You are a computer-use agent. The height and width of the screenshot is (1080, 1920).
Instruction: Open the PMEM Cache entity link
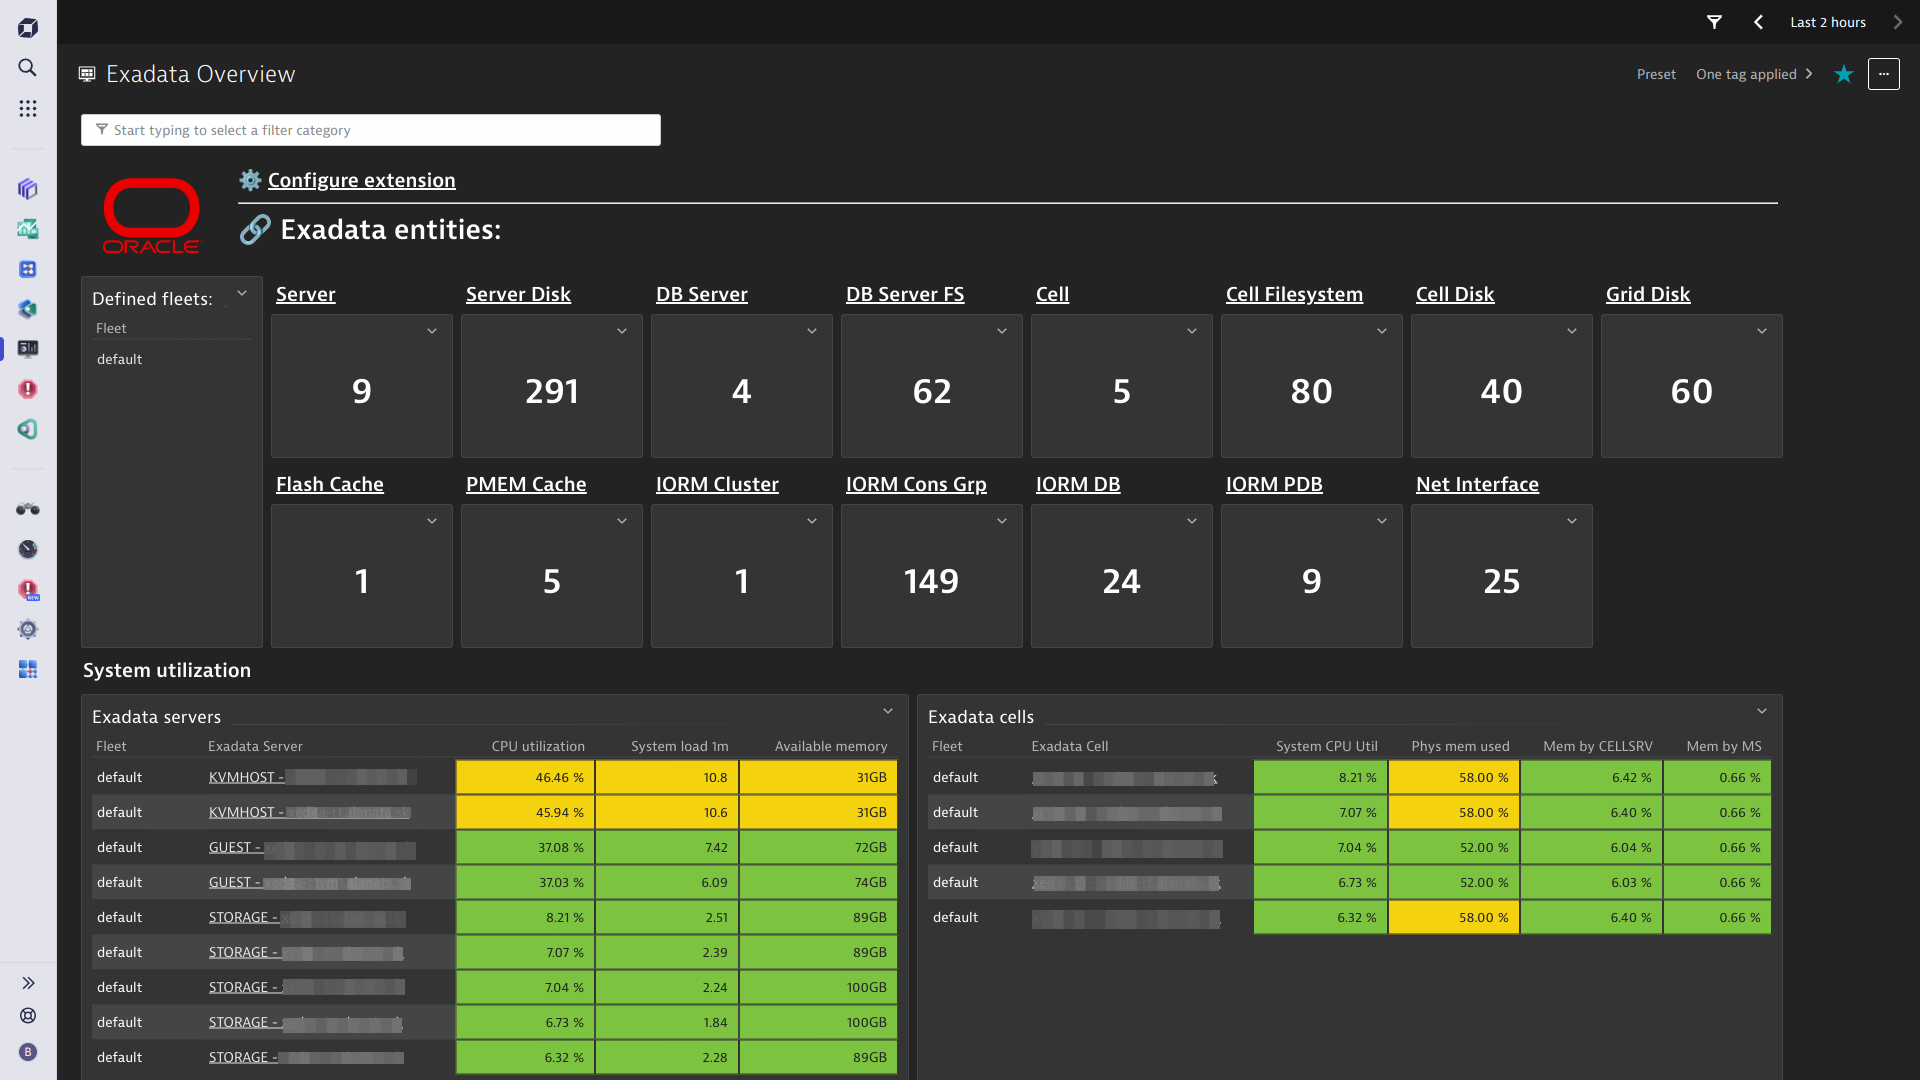(526, 484)
